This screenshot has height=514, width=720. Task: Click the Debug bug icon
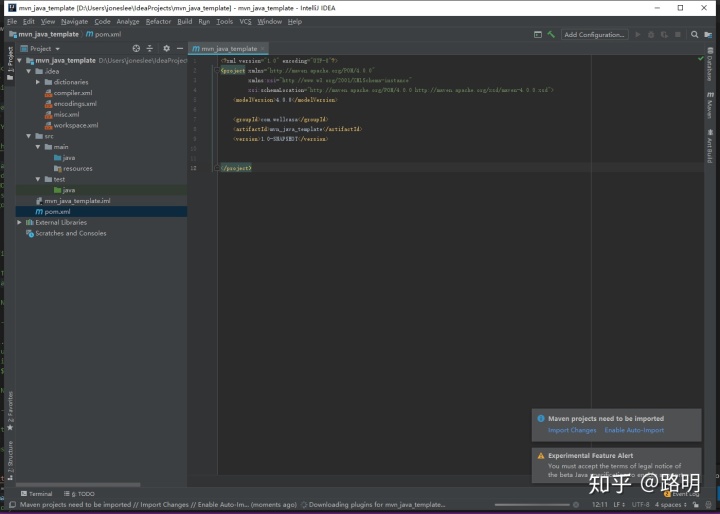click(x=651, y=34)
